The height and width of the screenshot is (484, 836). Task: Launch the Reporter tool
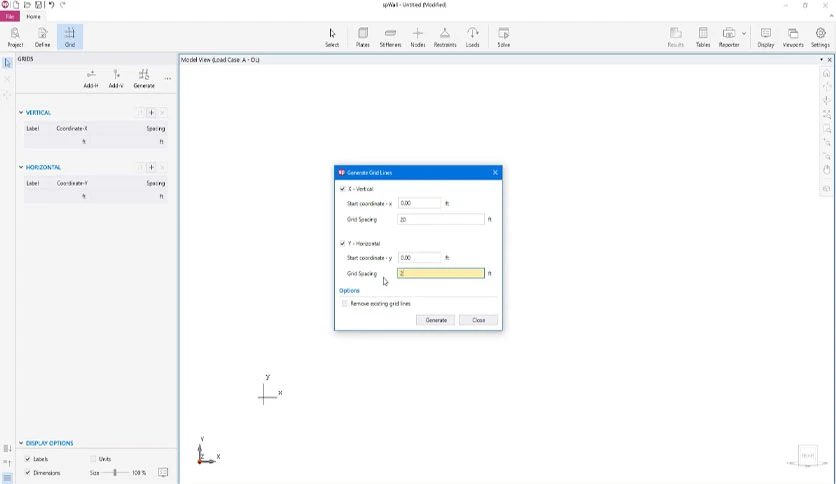(729, 37)
